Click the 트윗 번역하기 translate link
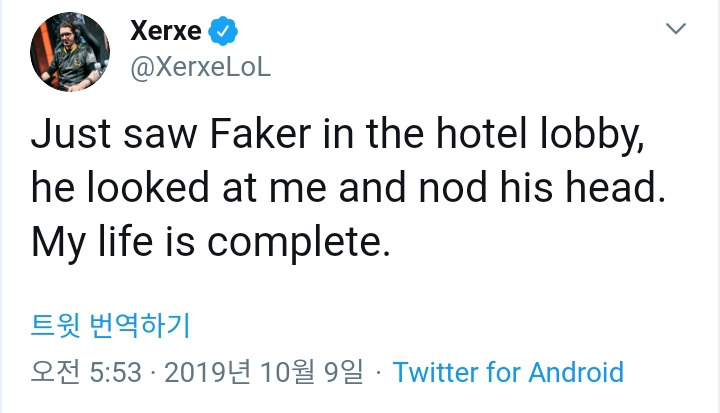The image size is (720, 413). click(111, 326)
